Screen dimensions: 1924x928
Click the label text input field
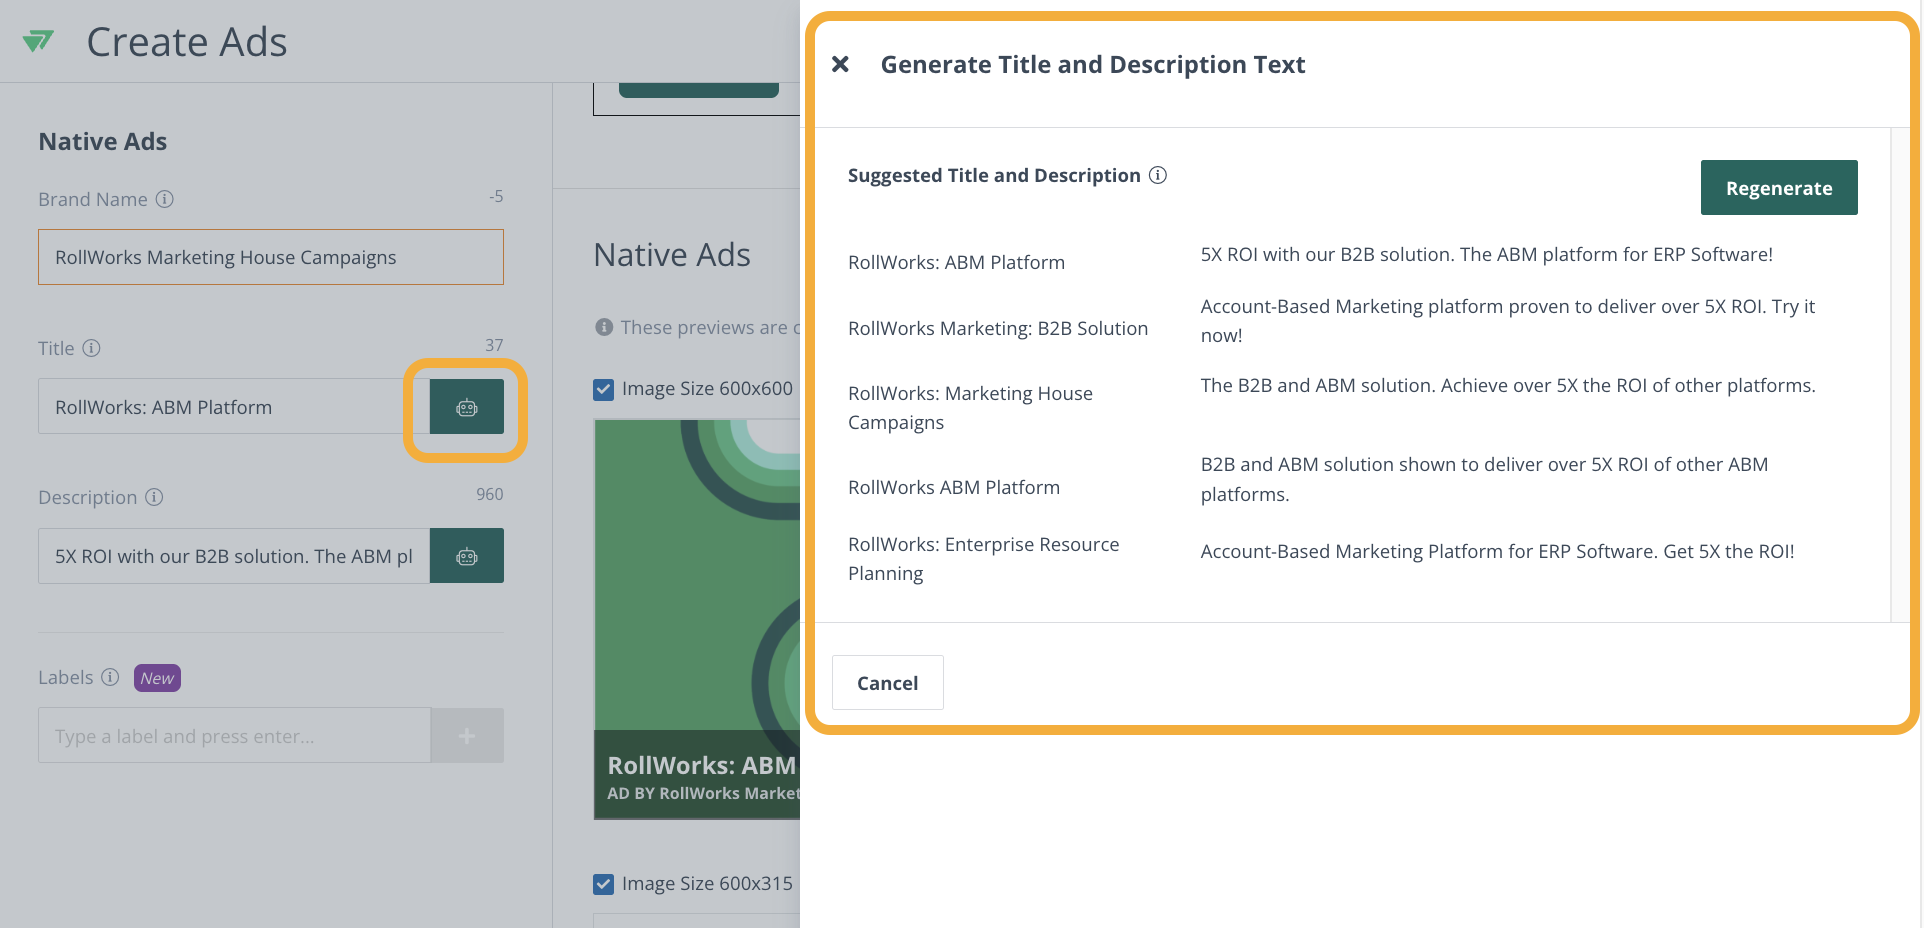(x=234, y=736)
